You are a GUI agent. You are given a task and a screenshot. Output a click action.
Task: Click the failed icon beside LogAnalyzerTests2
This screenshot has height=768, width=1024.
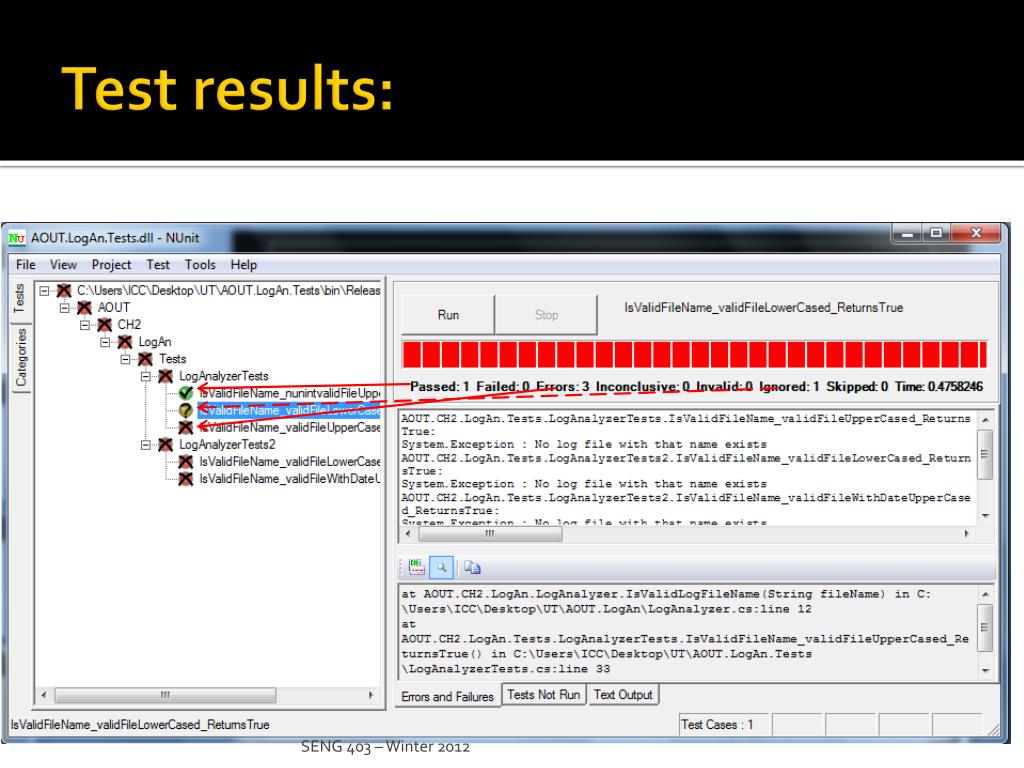(165, 445)
